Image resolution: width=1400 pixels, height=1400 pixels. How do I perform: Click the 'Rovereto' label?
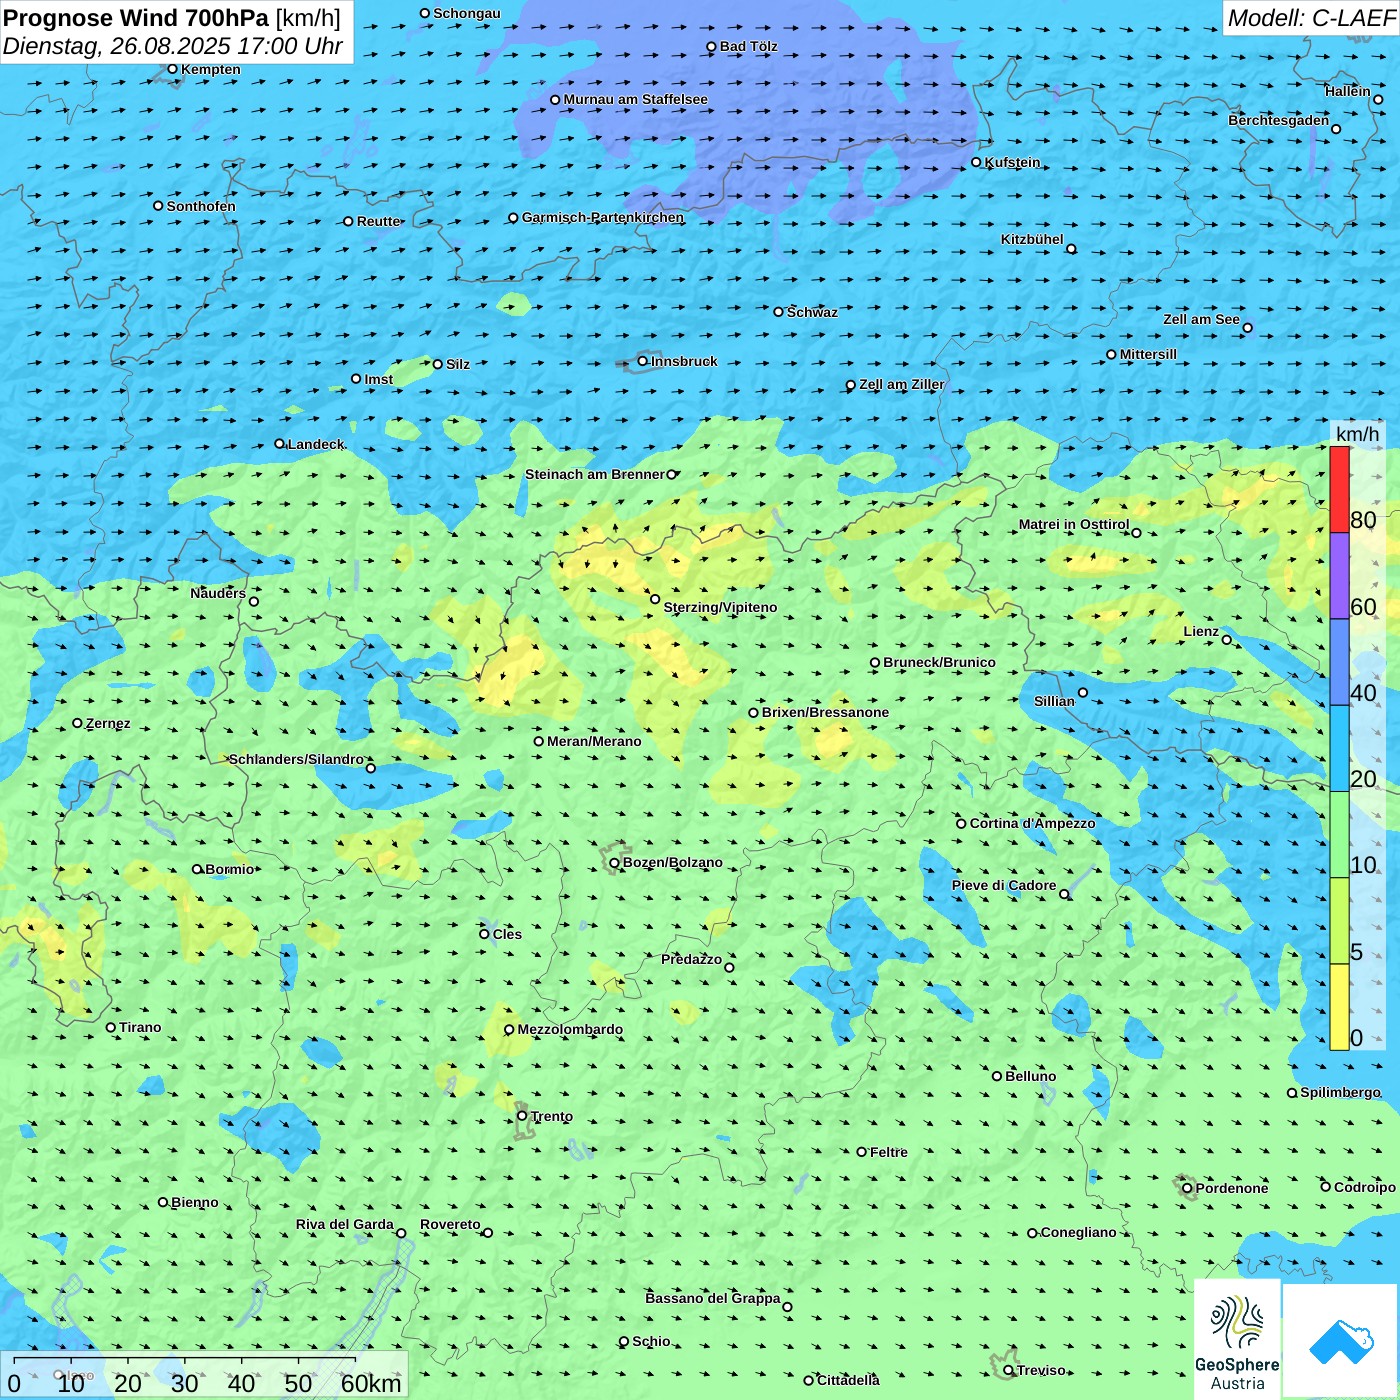click(451, 1224)
